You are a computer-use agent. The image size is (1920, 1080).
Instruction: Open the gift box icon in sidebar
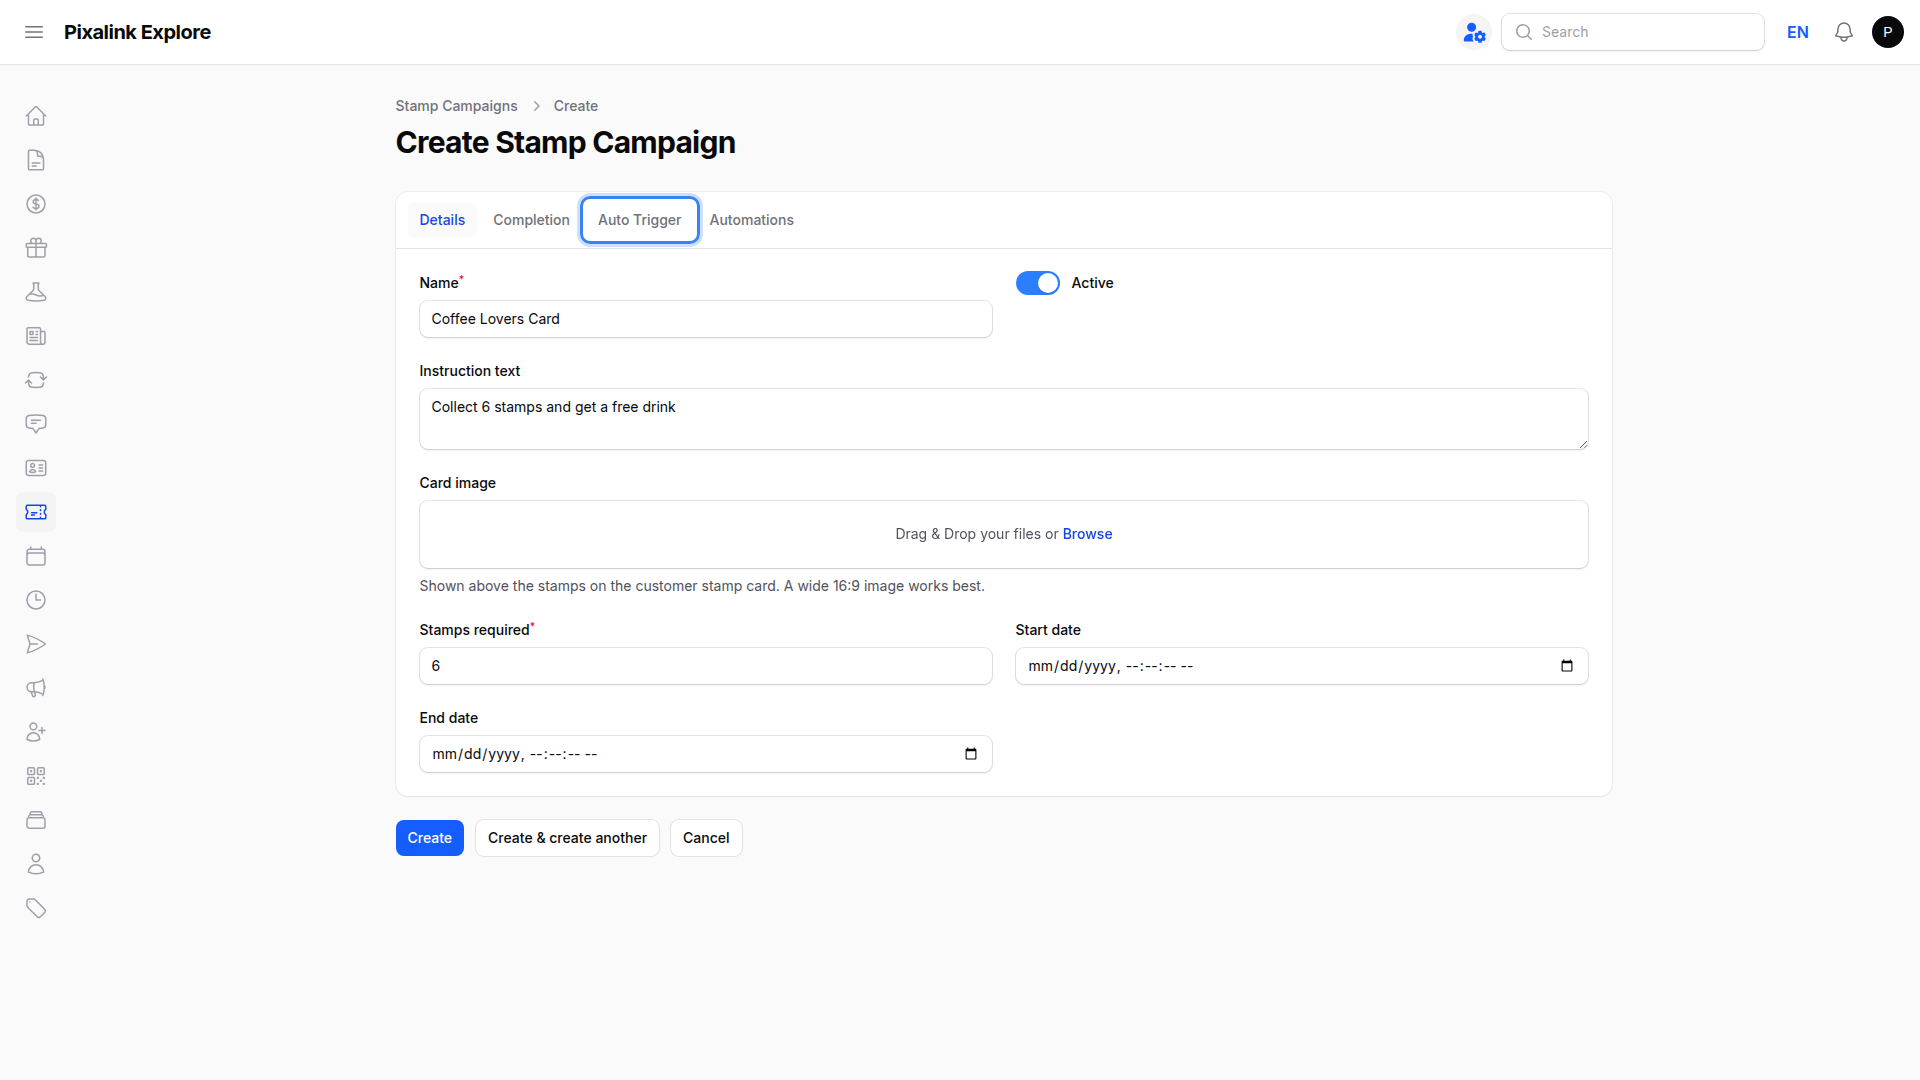(36, 248)
